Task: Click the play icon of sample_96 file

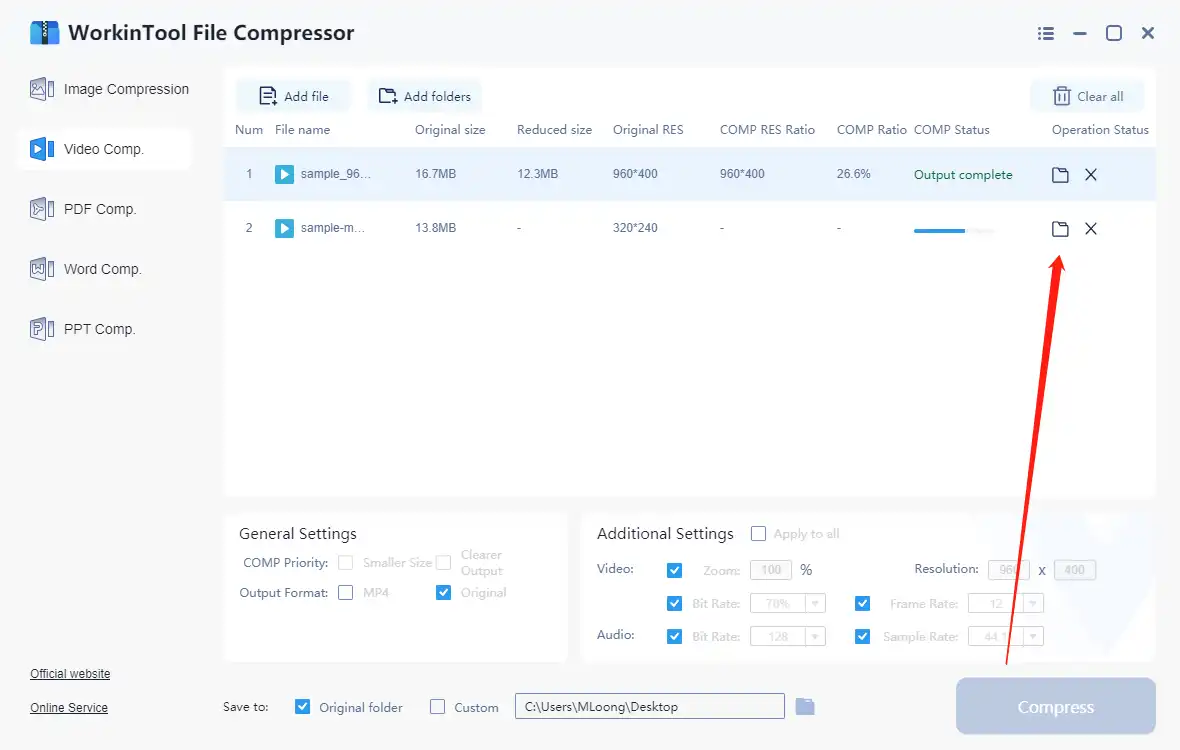Action: [x=284, y=175]
